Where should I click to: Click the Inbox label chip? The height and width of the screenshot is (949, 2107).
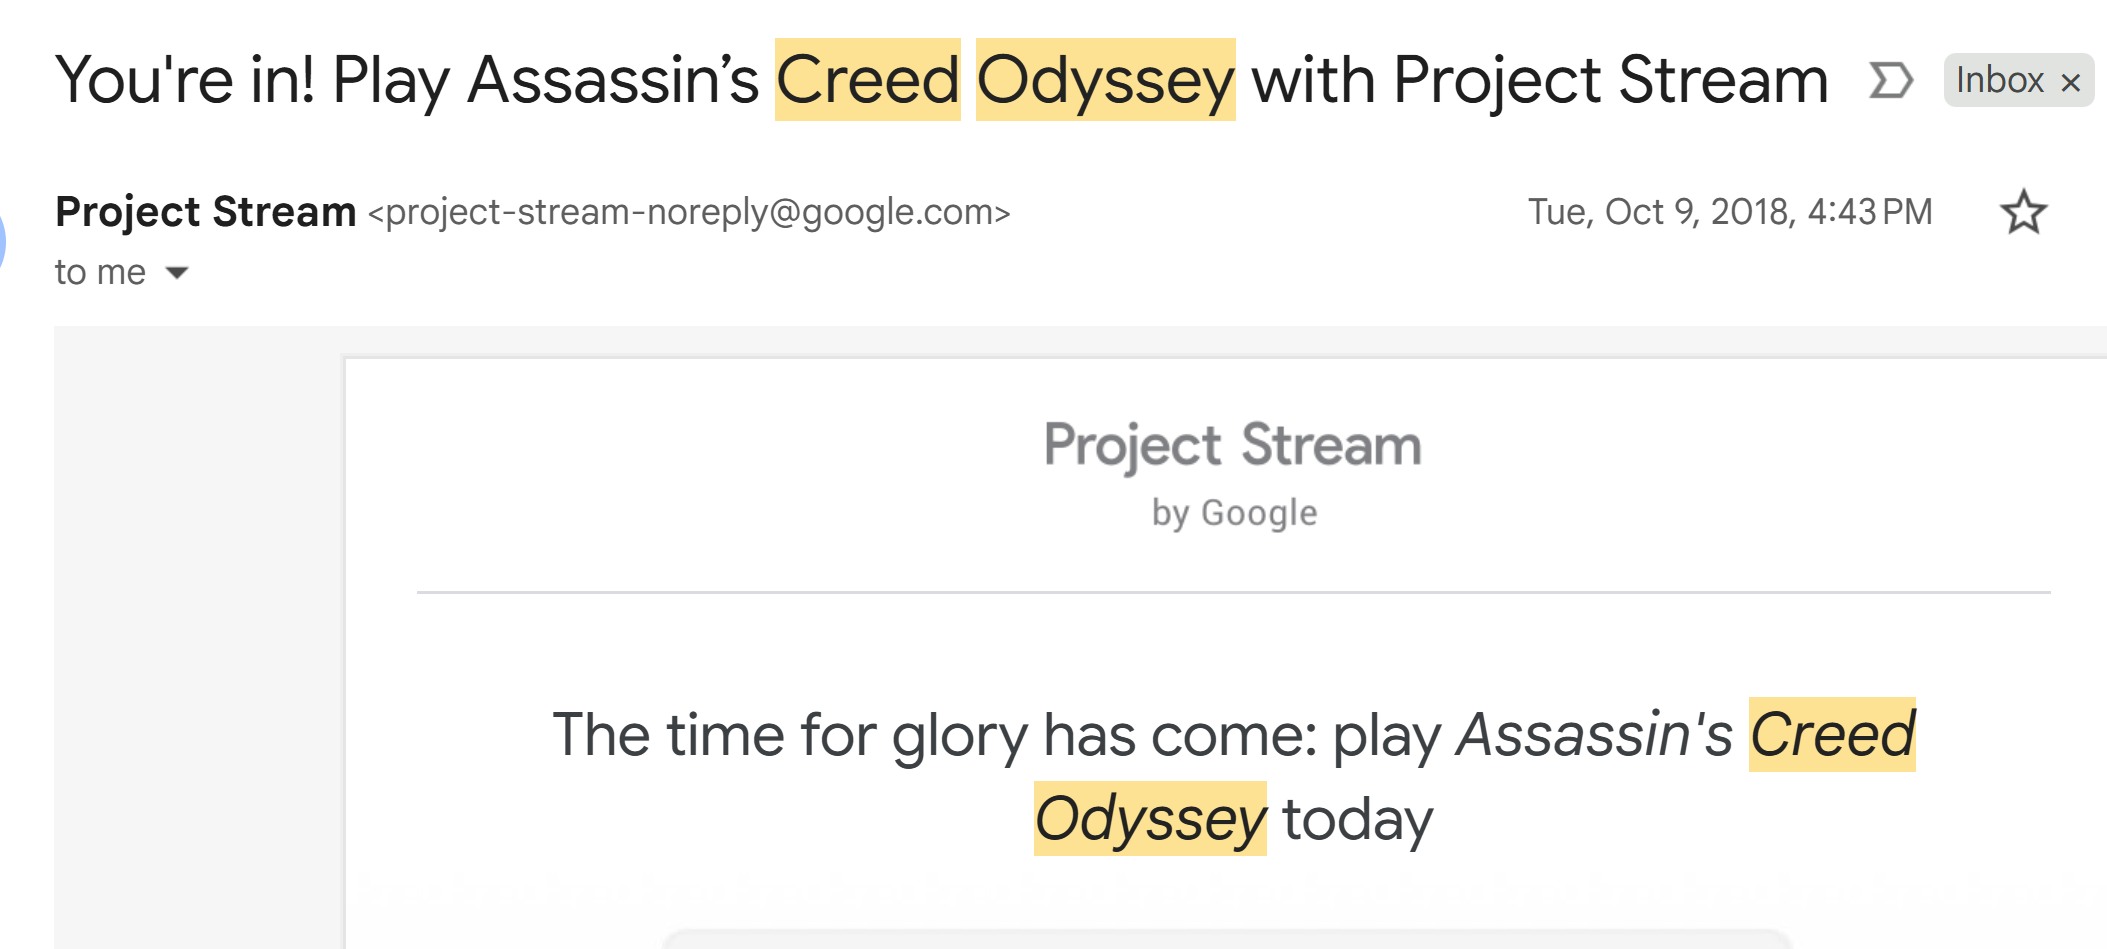tap(1999, 80)
